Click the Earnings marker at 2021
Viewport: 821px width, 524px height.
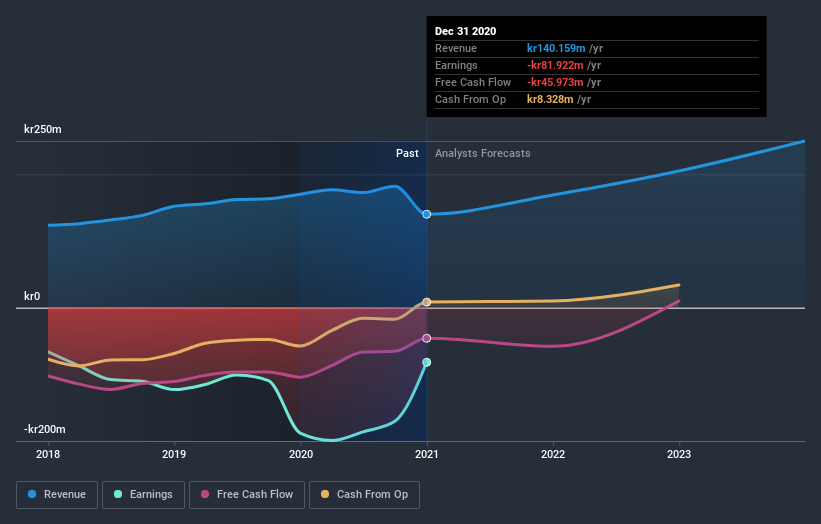pos(427,362)
